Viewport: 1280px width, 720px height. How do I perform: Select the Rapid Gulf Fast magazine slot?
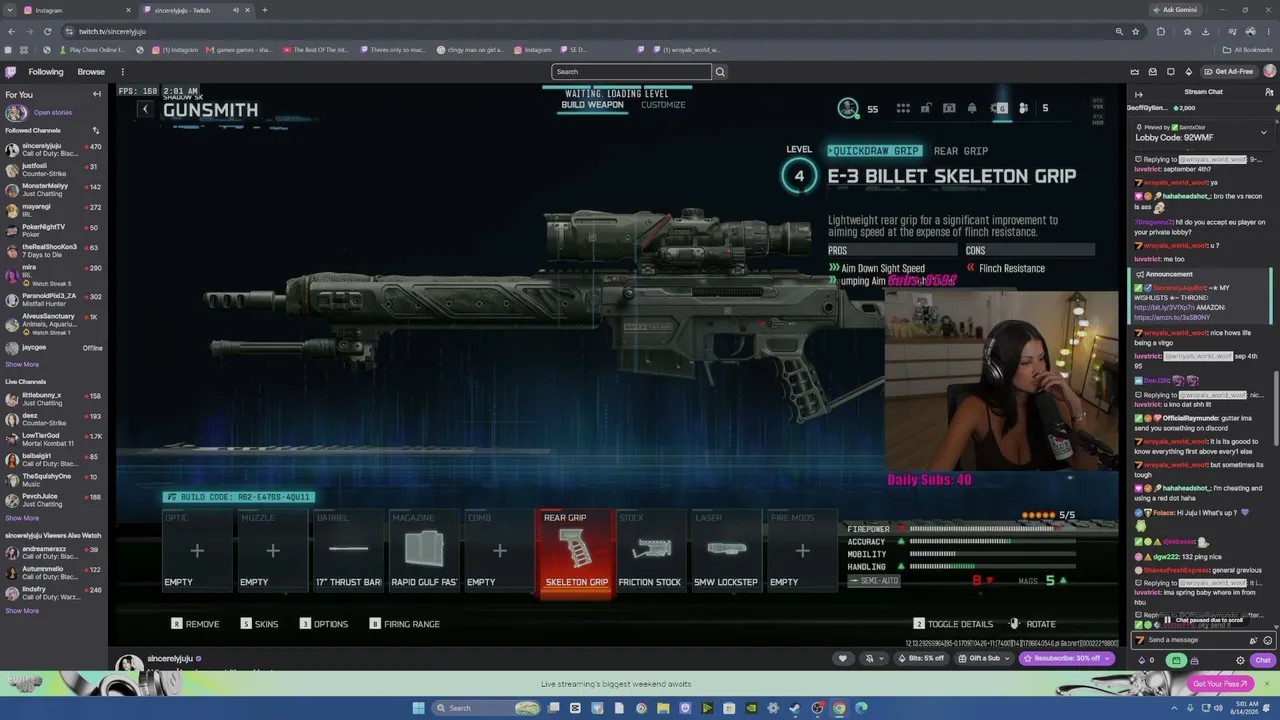click(424, 553)
